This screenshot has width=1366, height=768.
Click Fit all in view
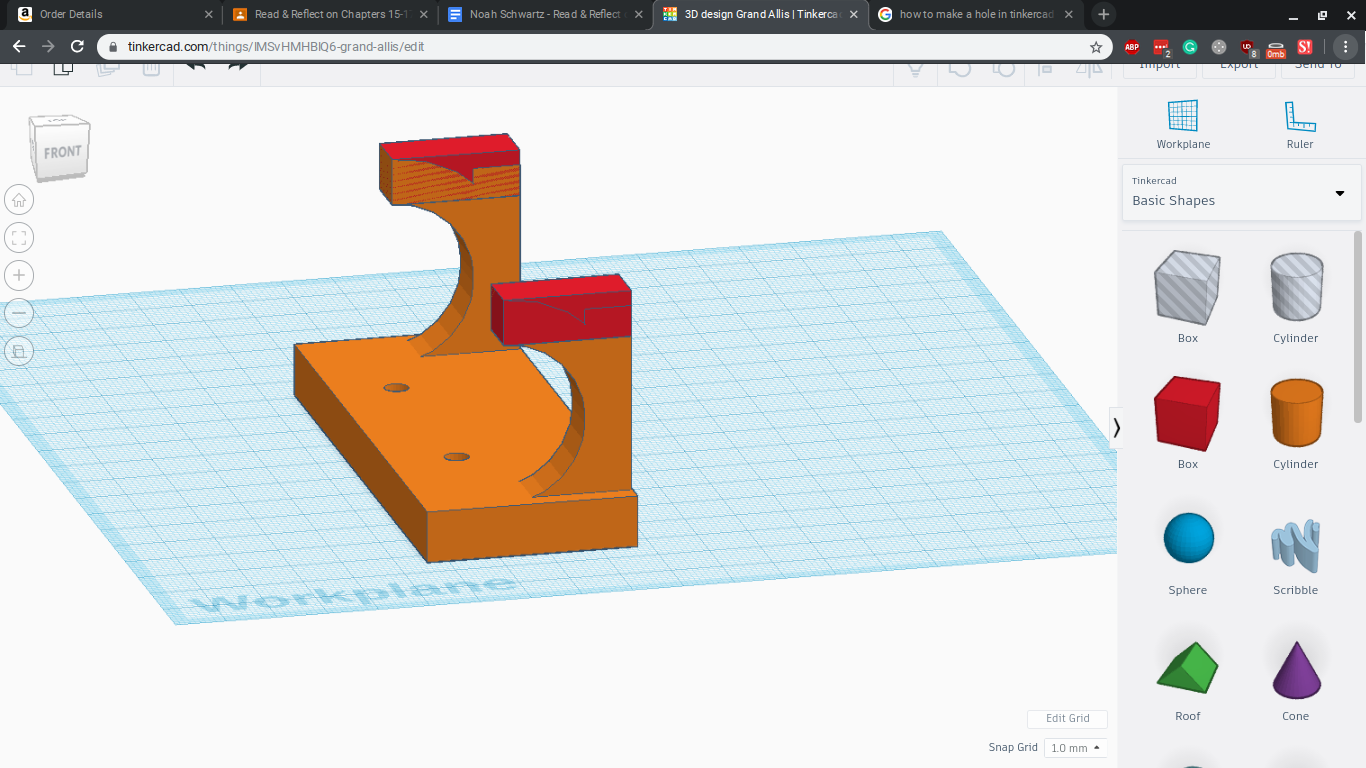(x=19, y=237)
